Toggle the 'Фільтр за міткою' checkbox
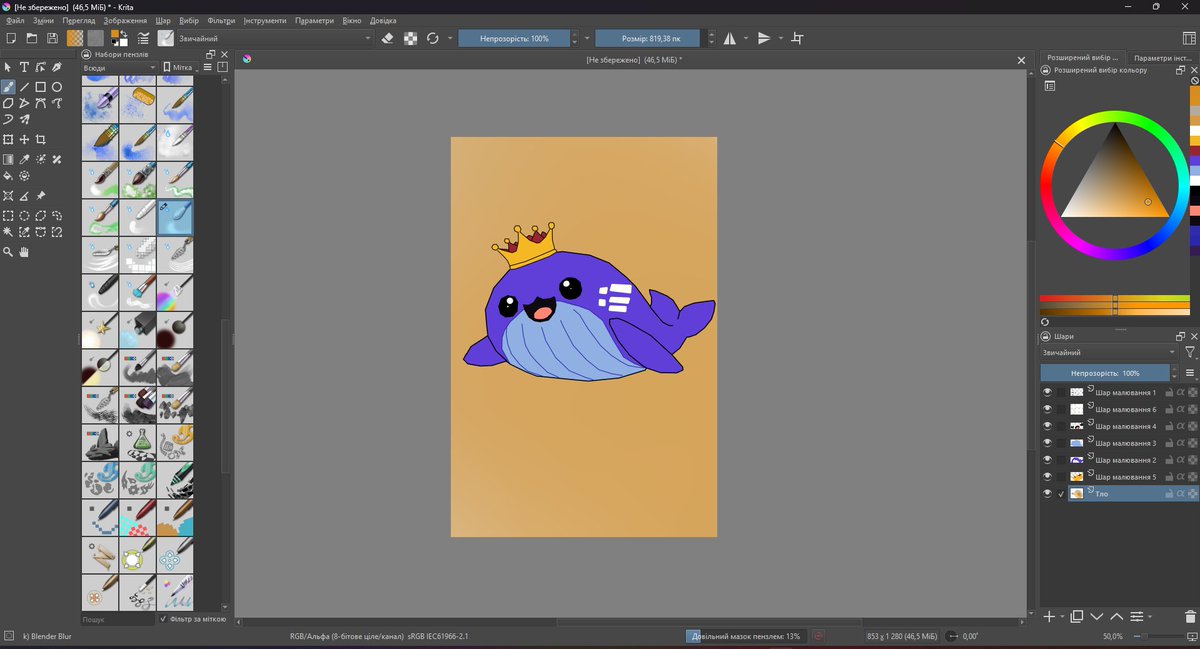1200x649 pixels. (x=164, y=619)
